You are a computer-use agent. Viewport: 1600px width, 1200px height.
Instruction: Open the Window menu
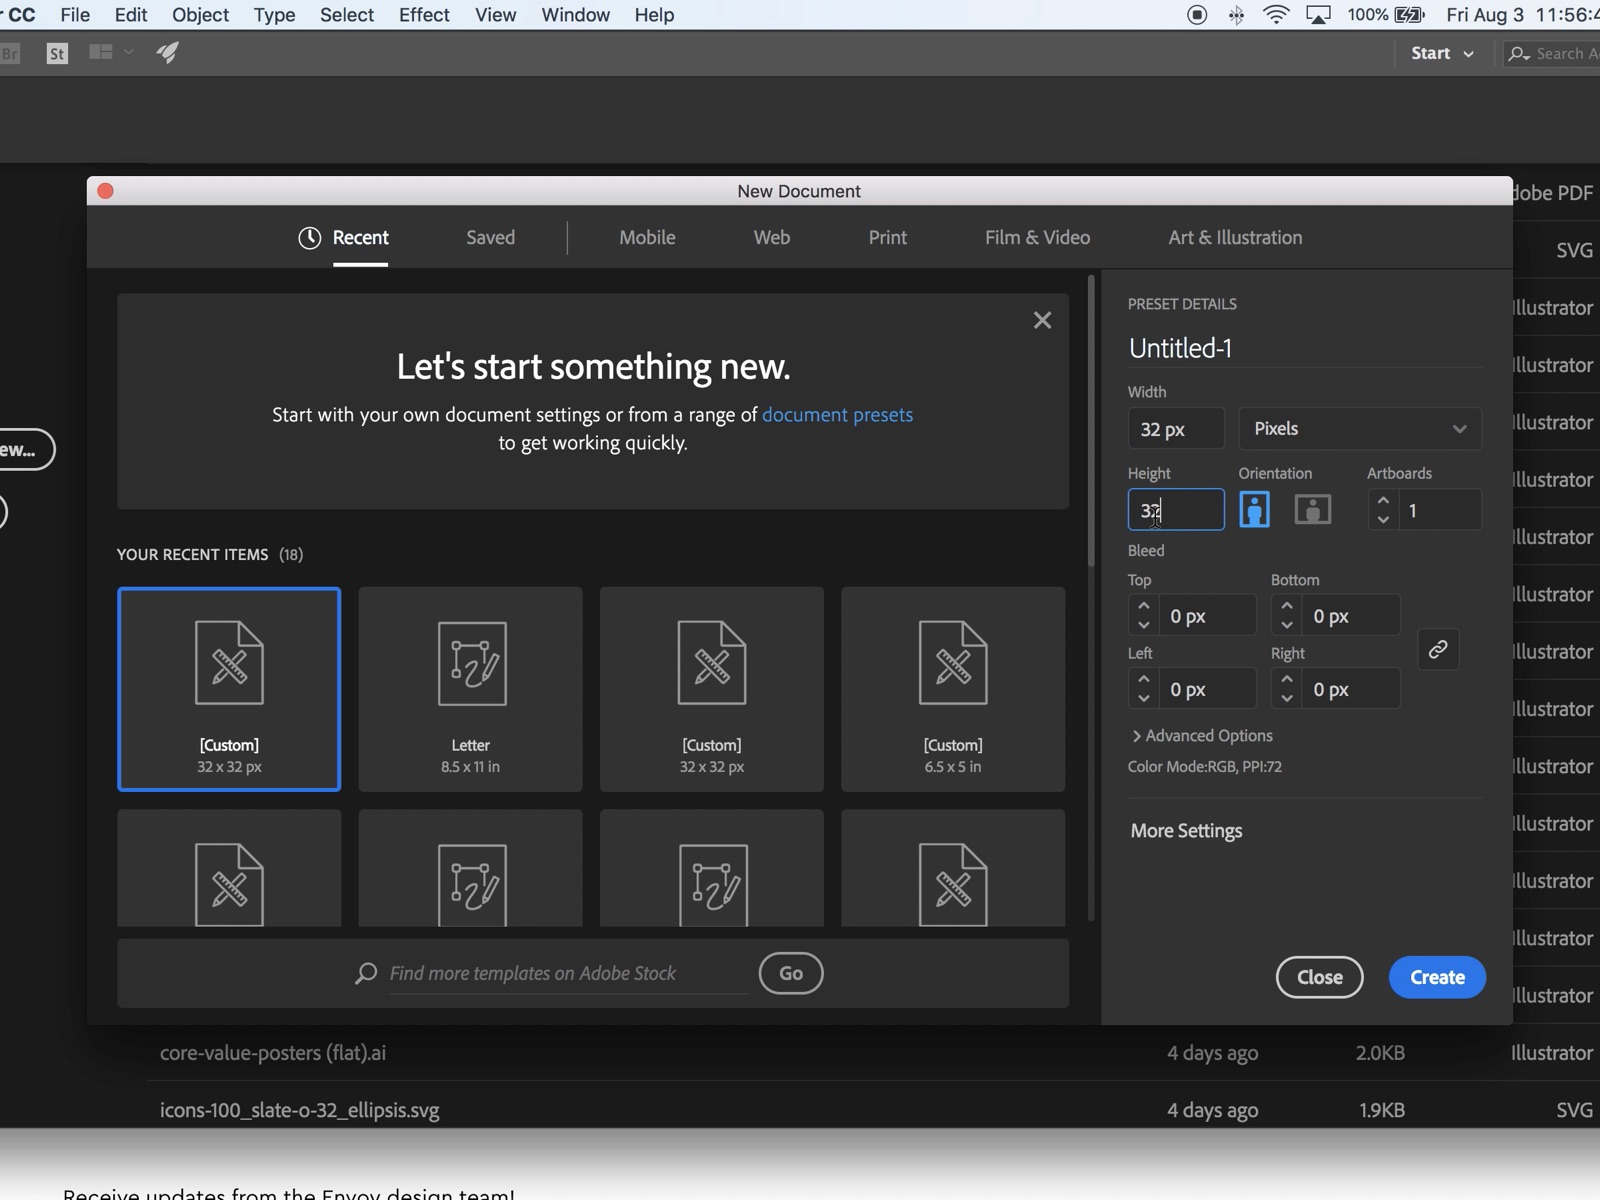coord(575,15)
